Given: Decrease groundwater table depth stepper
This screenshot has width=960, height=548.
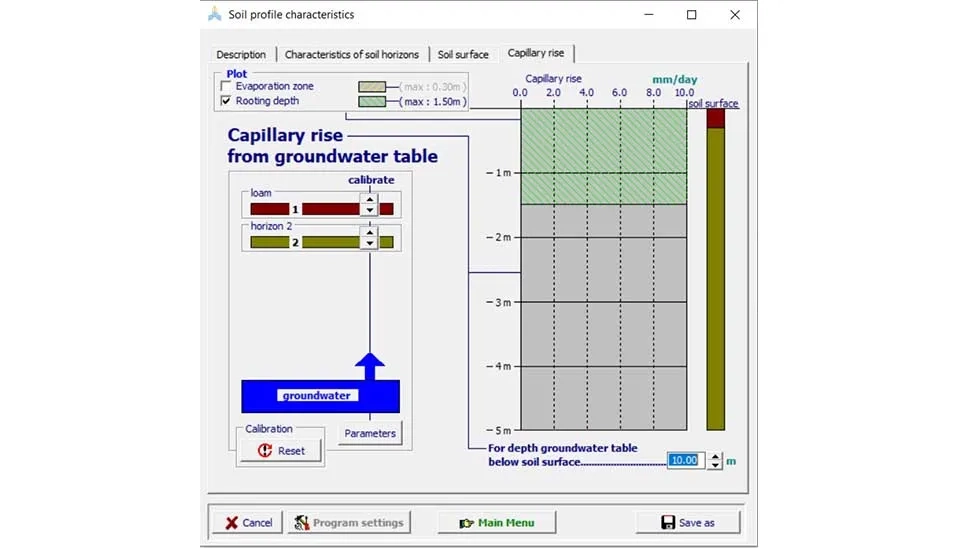Looking at the screenshot, I should click(x=714, y=466).
